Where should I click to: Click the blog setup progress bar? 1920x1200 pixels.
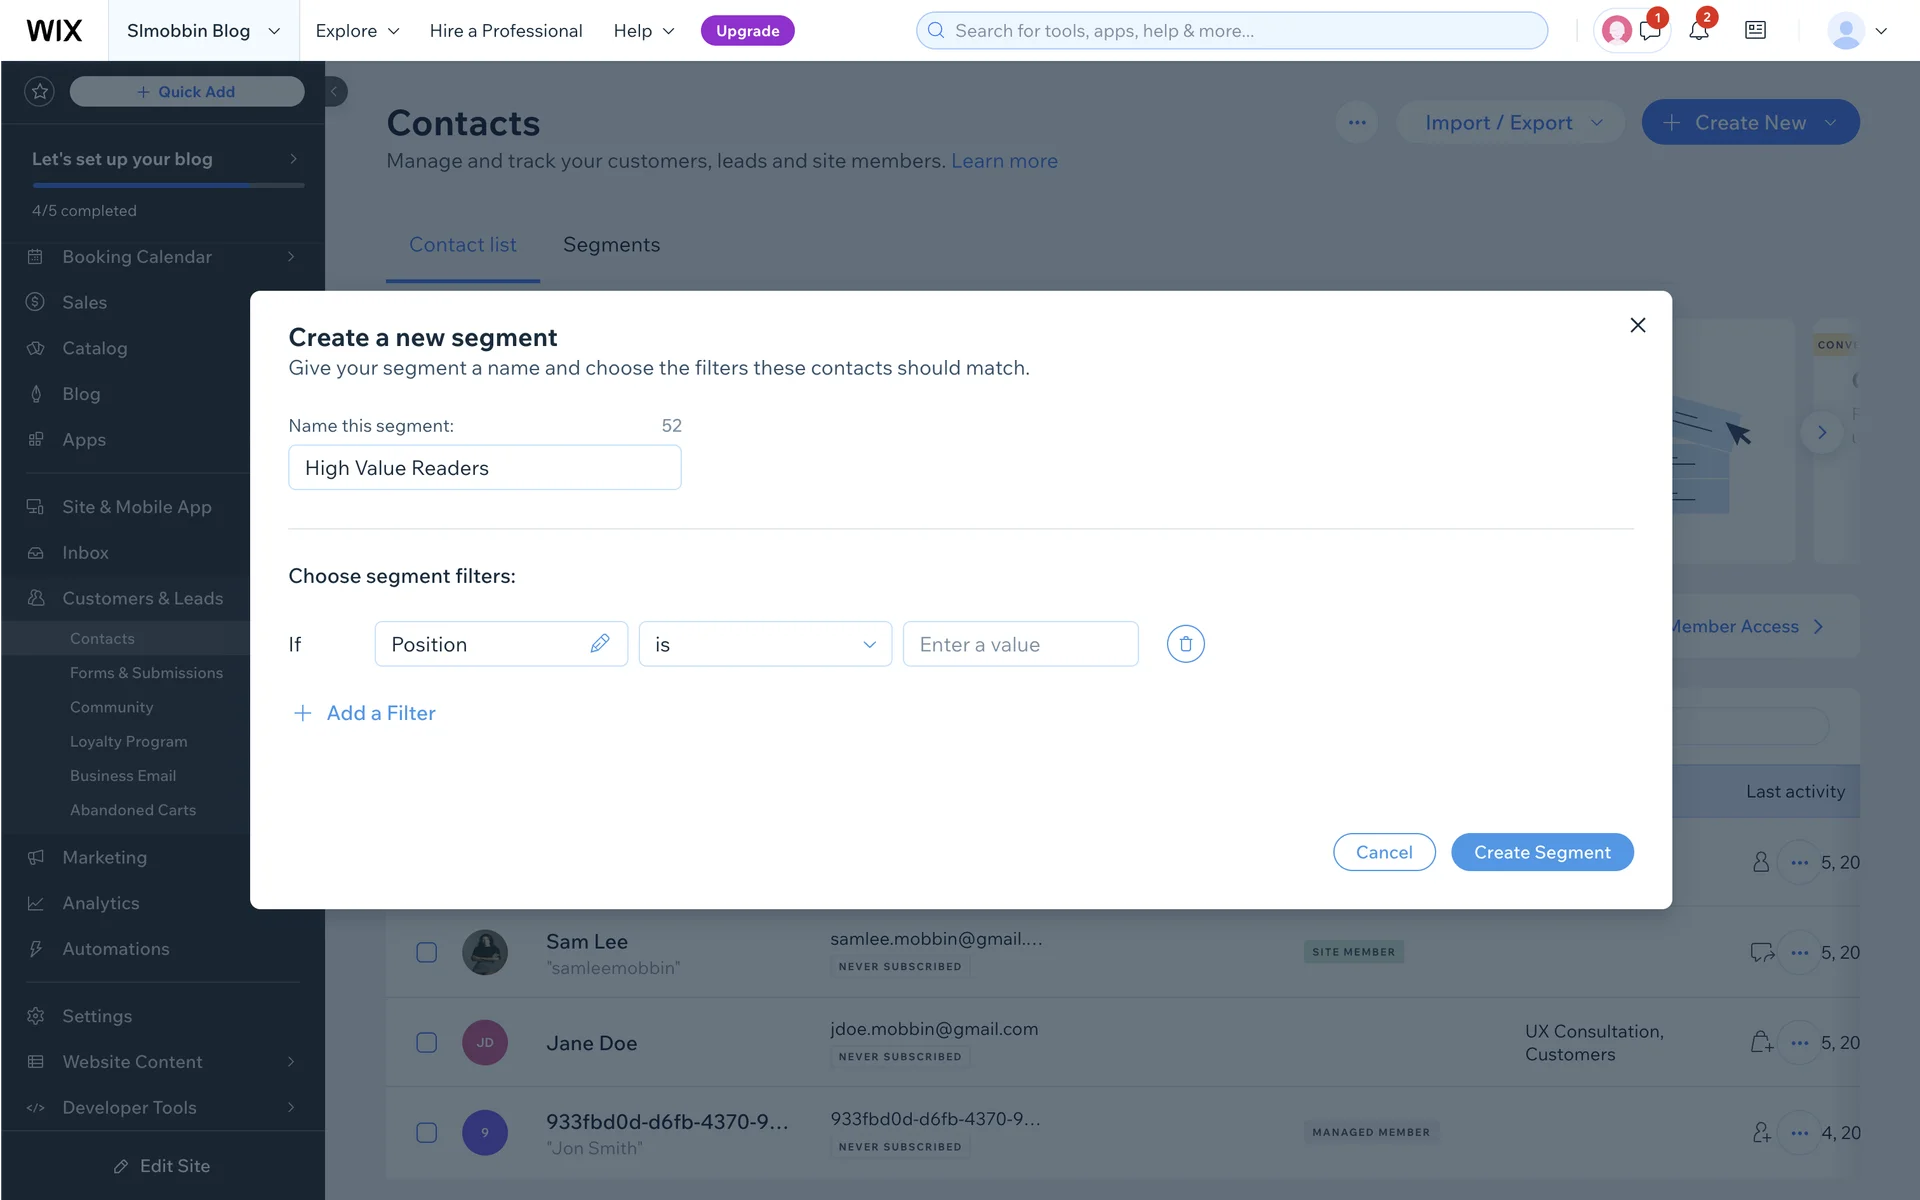(168, 185)
